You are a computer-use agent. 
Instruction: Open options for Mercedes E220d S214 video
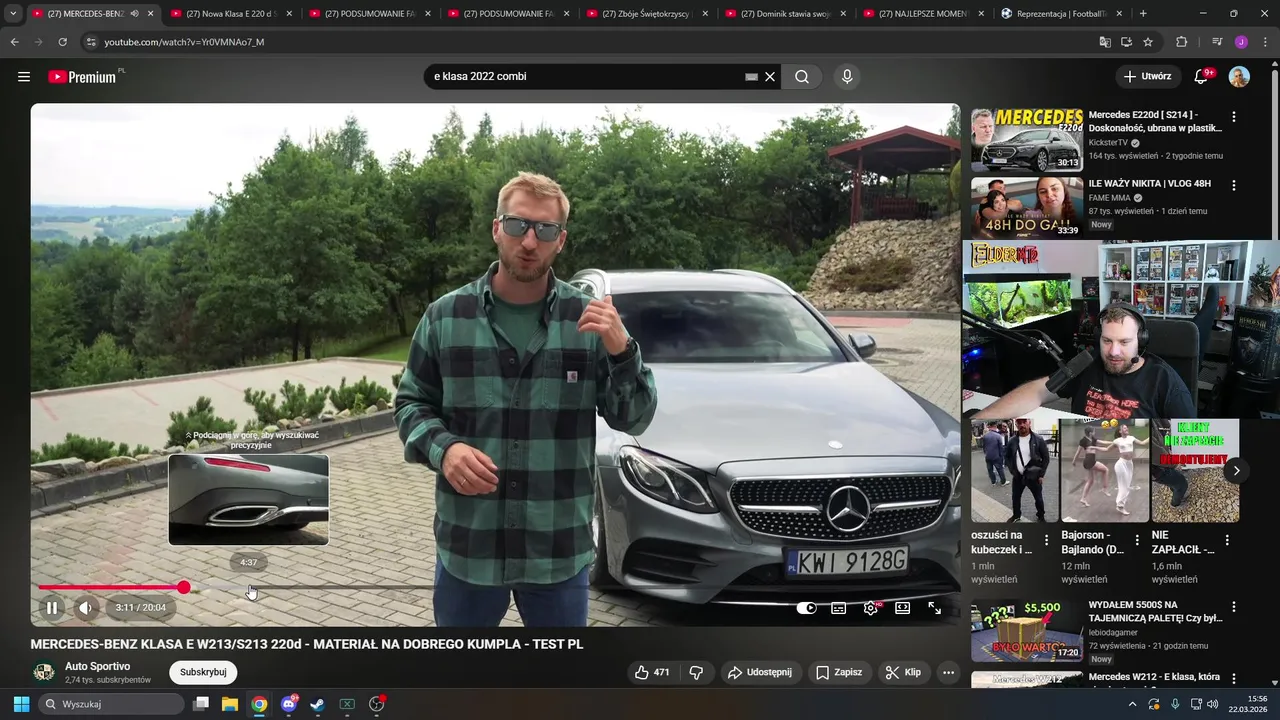coord(1234,117)
